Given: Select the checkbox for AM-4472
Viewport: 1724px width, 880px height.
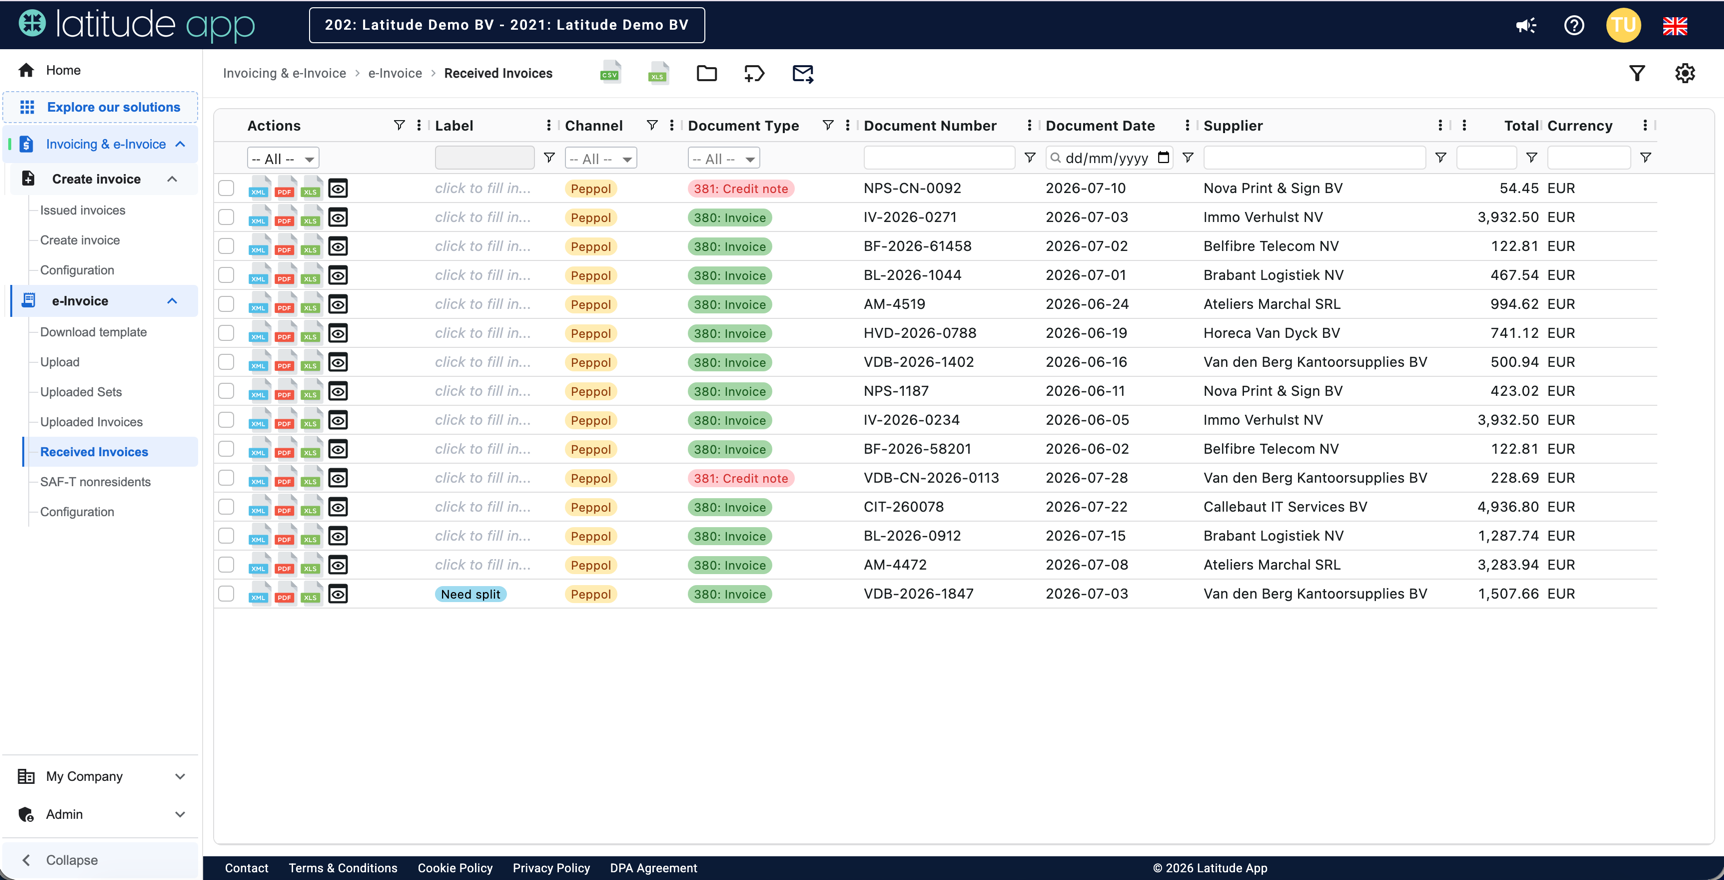Looking at the screenshot, I should pos(227,565).
